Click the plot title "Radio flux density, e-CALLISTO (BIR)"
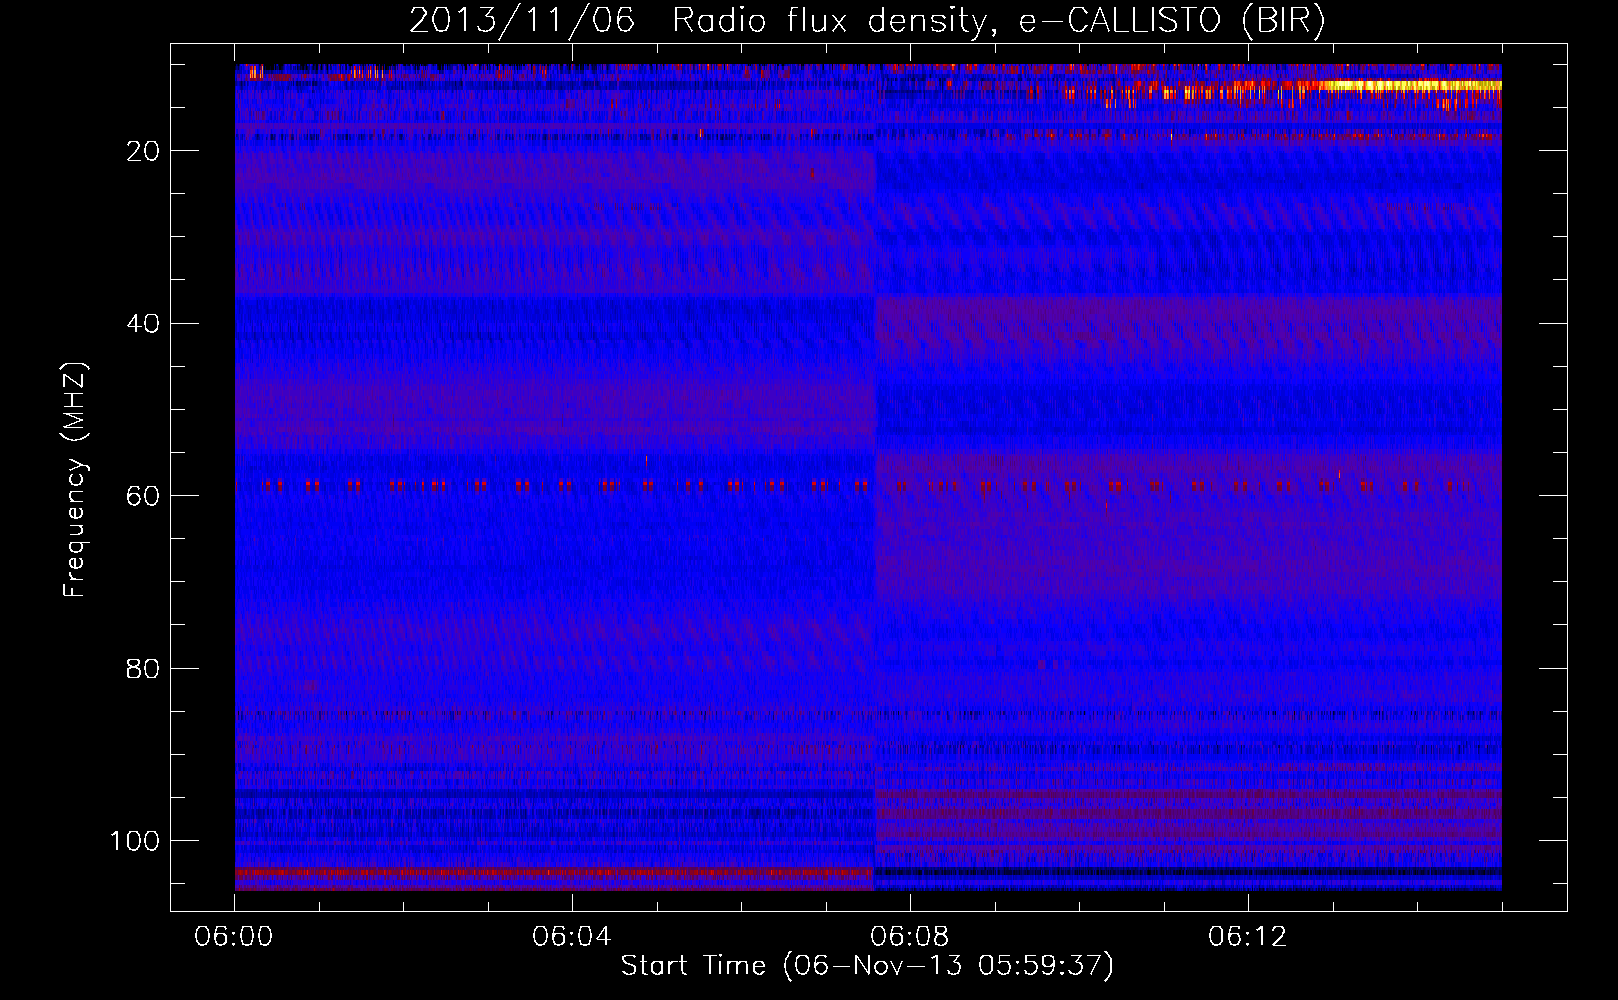This screenshot has height=1000, width=1618. pos(998,21)
